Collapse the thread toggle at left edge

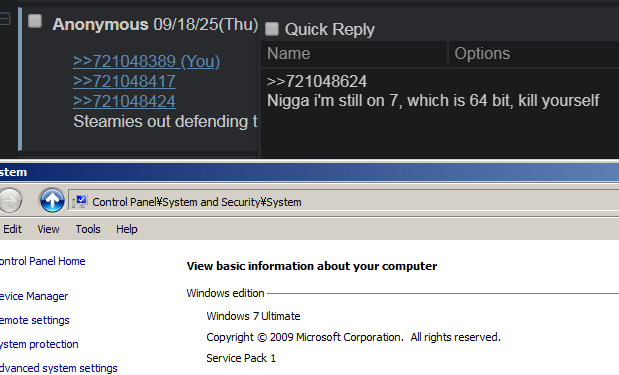5,19
